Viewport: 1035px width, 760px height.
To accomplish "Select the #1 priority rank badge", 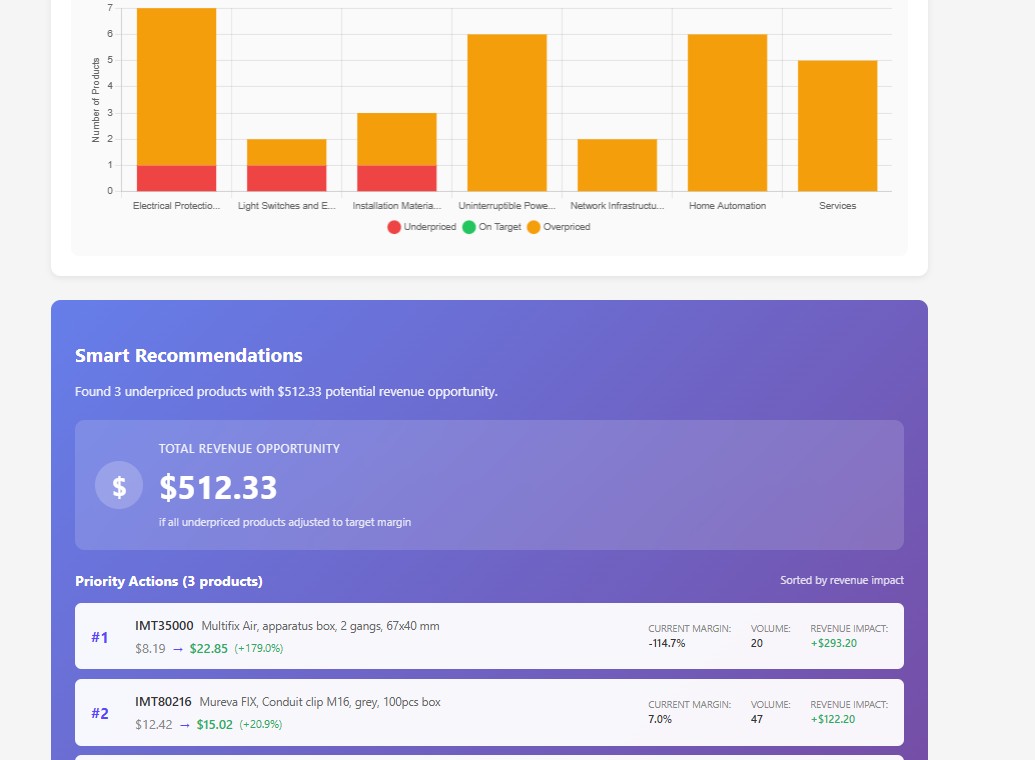I will [100, 637].
